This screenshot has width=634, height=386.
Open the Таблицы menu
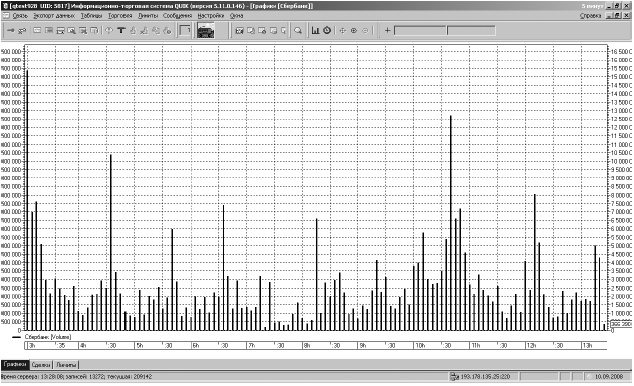[91, 16]
